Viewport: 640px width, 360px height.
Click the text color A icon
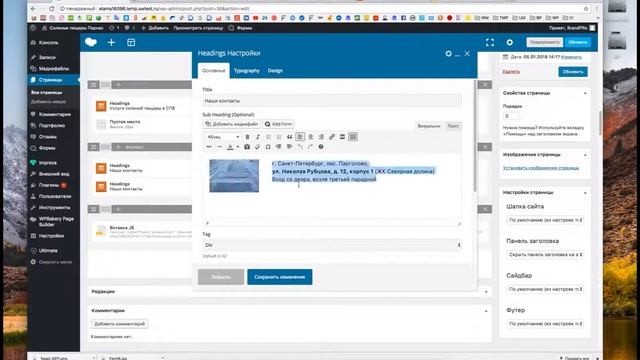pyautogui.click(x=230, y=147)
